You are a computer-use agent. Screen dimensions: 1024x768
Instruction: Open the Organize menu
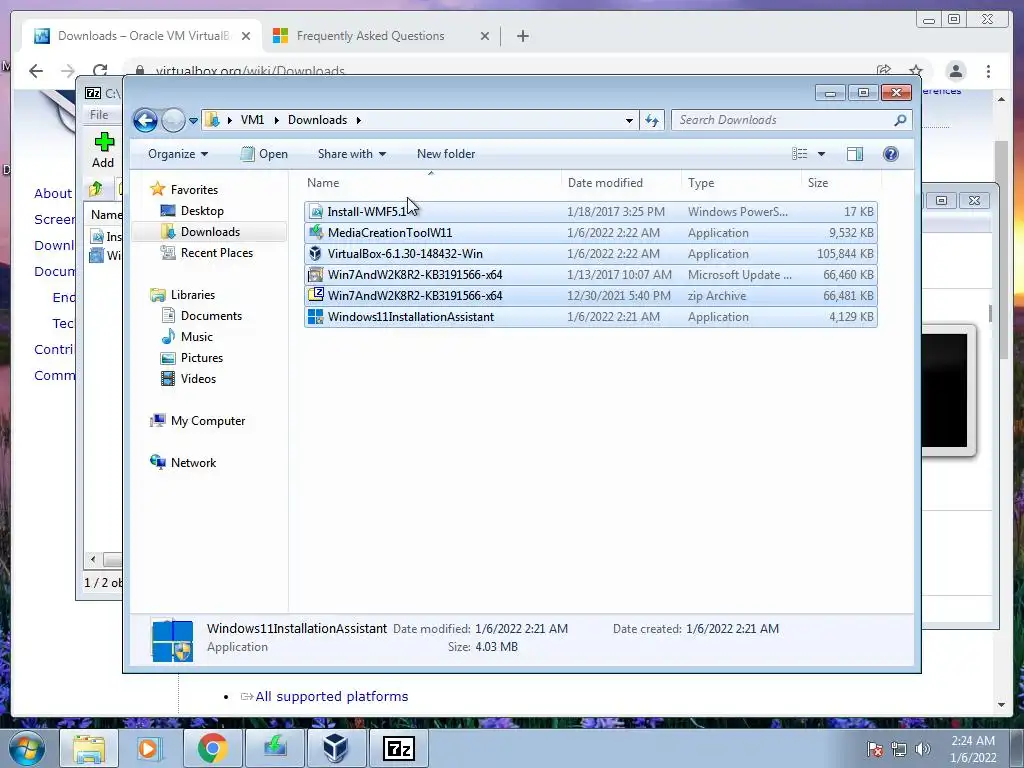(x=178, y=154)
